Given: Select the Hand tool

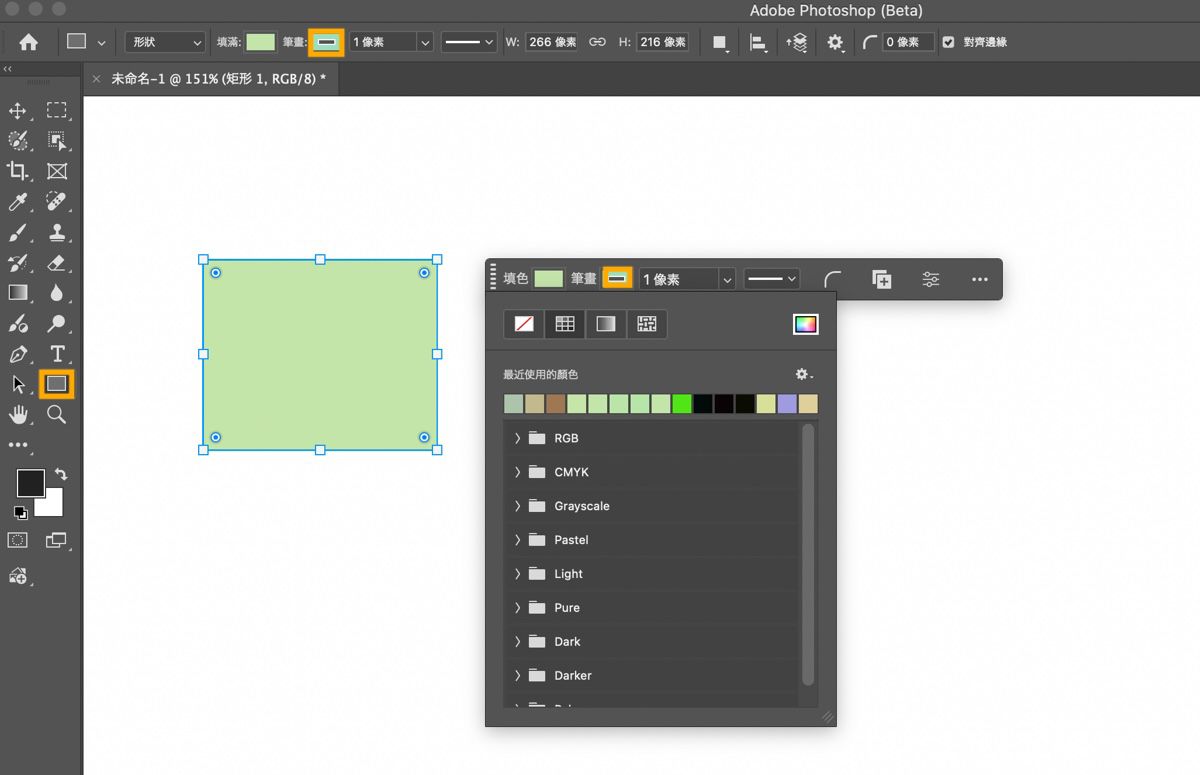Looking at the screenshot, I should (x=18, y=414).
